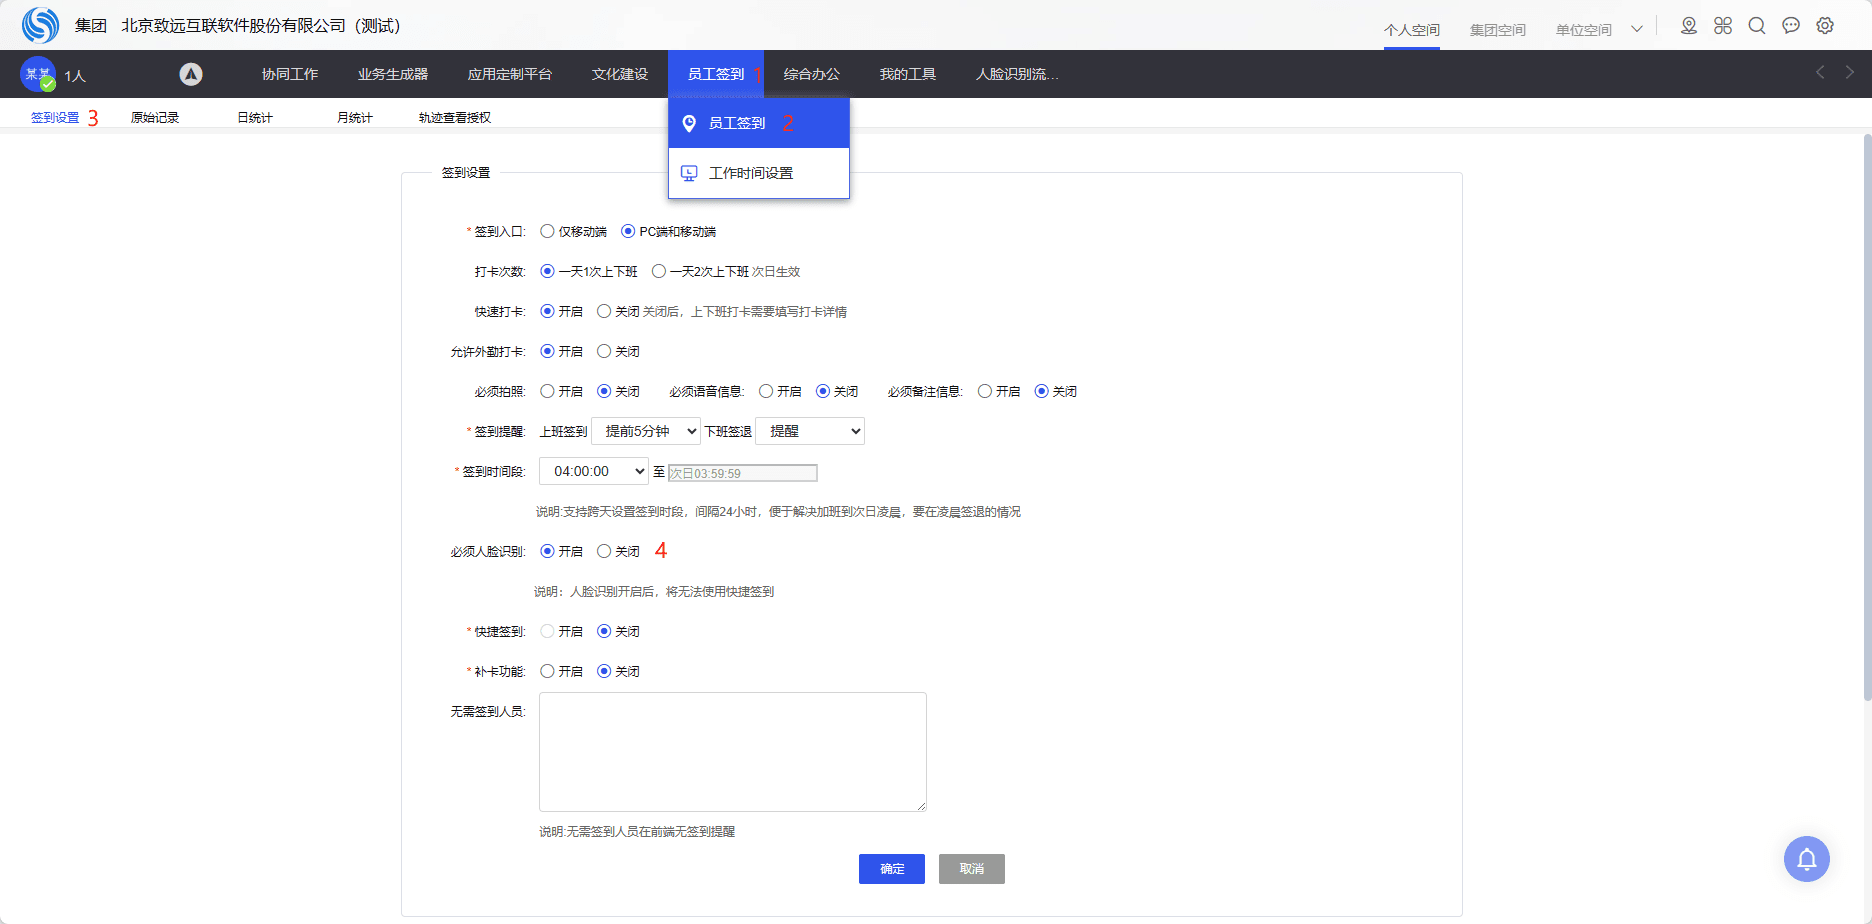Enable 补卡功能 with 开启 option

(547, 671)
